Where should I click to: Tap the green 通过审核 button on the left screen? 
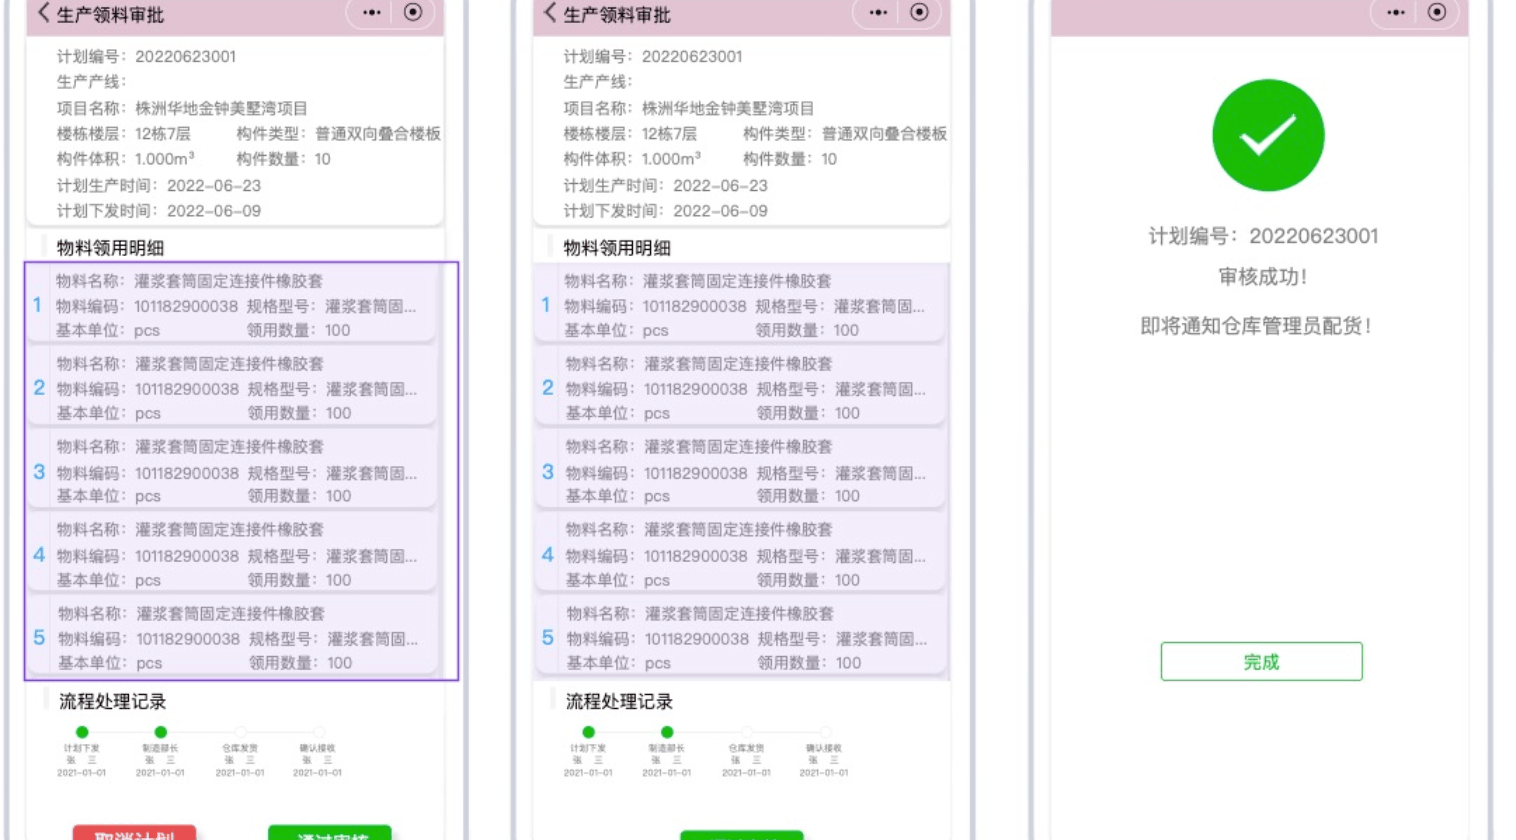(330, 833)
